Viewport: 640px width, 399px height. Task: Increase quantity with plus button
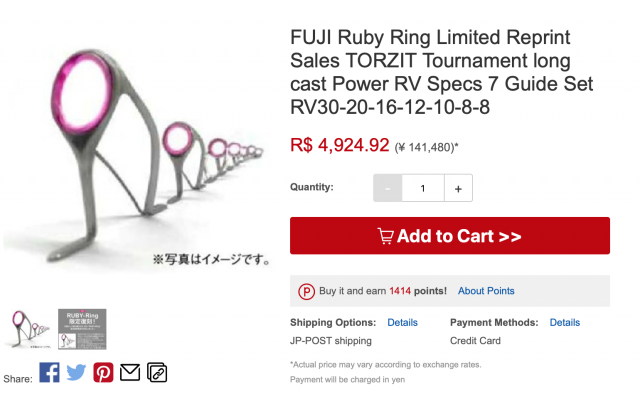point(458,188)
